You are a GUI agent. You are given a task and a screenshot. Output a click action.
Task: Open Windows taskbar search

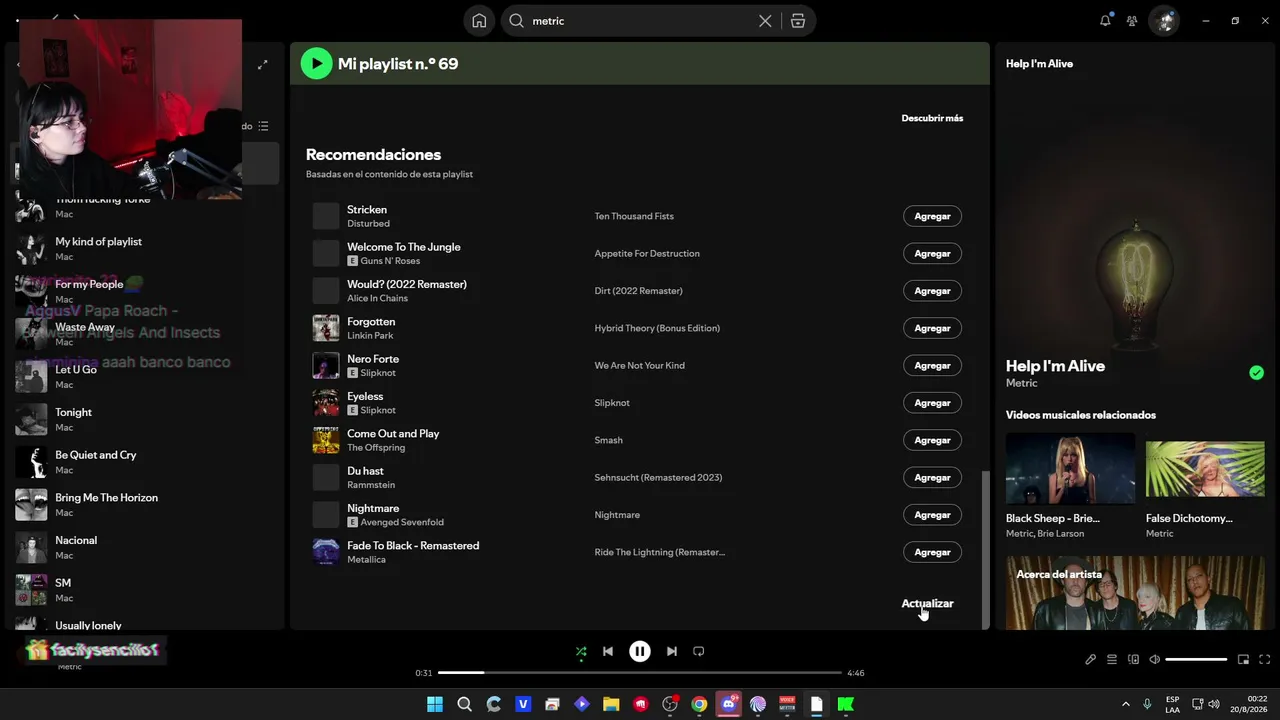click(464, 705)
